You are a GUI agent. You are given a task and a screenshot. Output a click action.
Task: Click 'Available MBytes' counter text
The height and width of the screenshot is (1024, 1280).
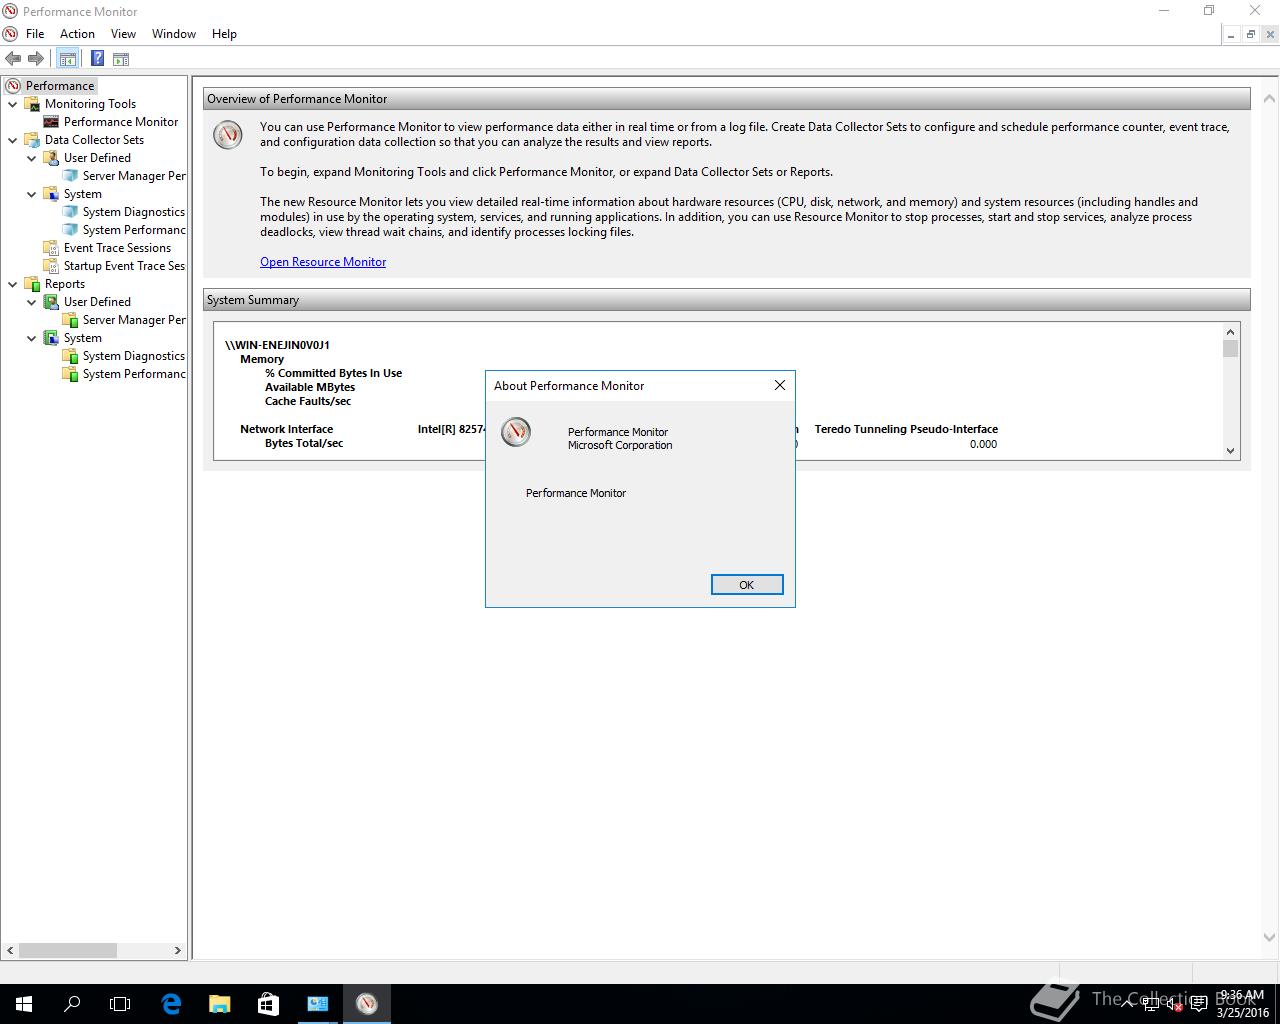tap(310, 387)
